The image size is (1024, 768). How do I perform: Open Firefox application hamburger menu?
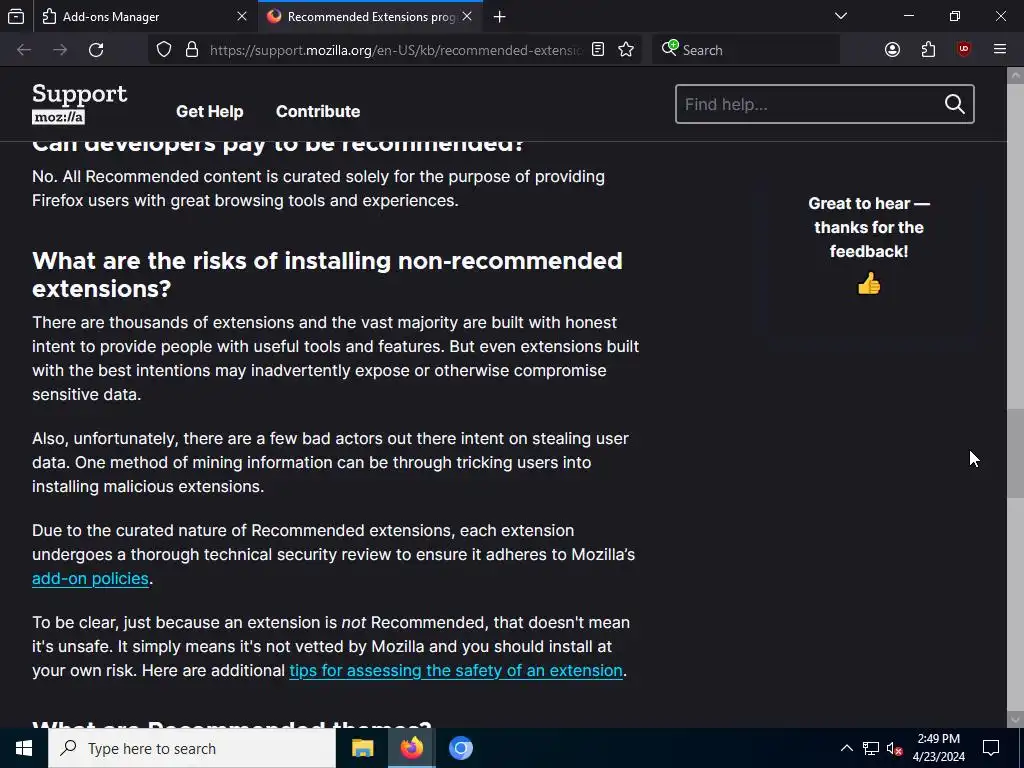pyautogui.click(x=1000, y=50)
